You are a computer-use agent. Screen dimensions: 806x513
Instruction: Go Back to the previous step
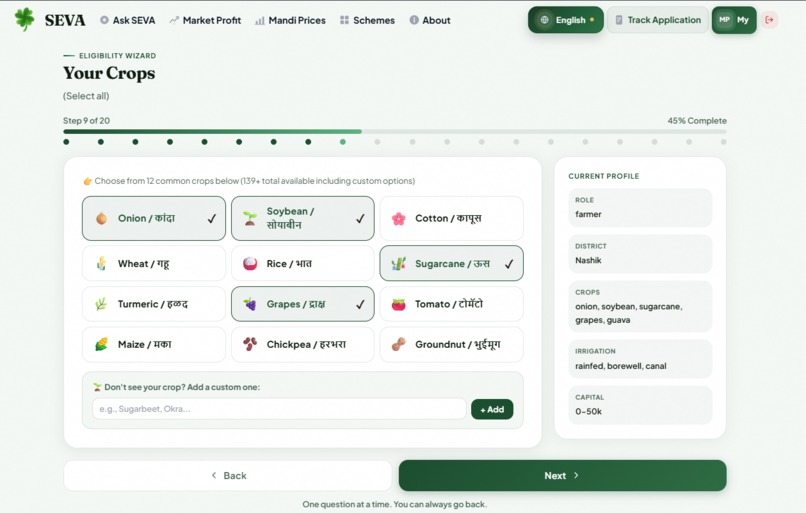point(228,475)
